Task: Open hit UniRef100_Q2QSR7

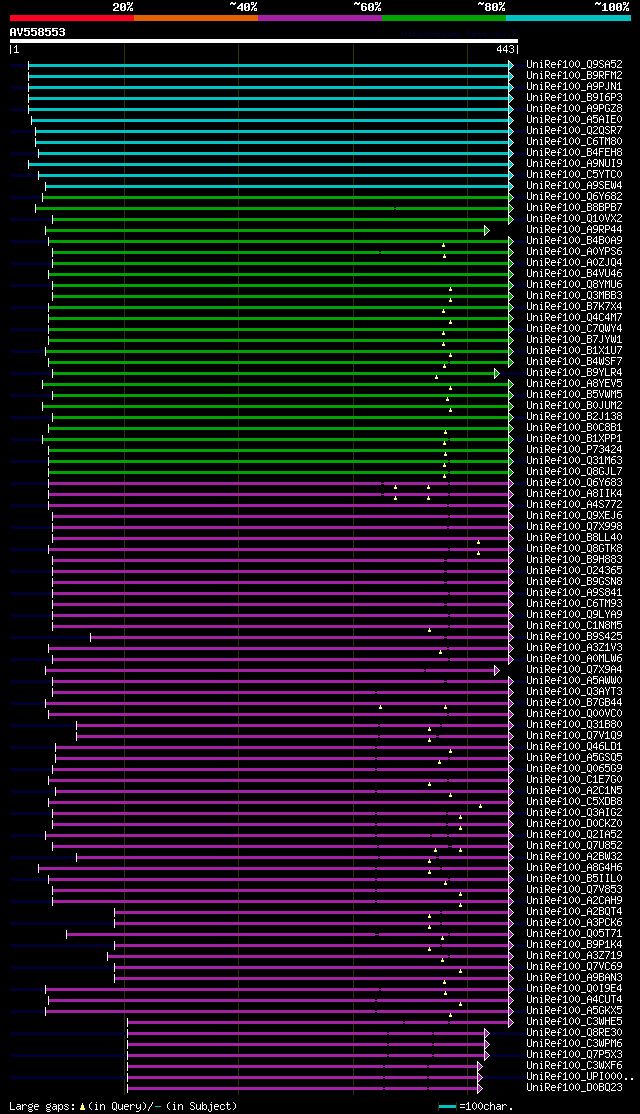Action: pyautogui.click(x=574, y=131)
